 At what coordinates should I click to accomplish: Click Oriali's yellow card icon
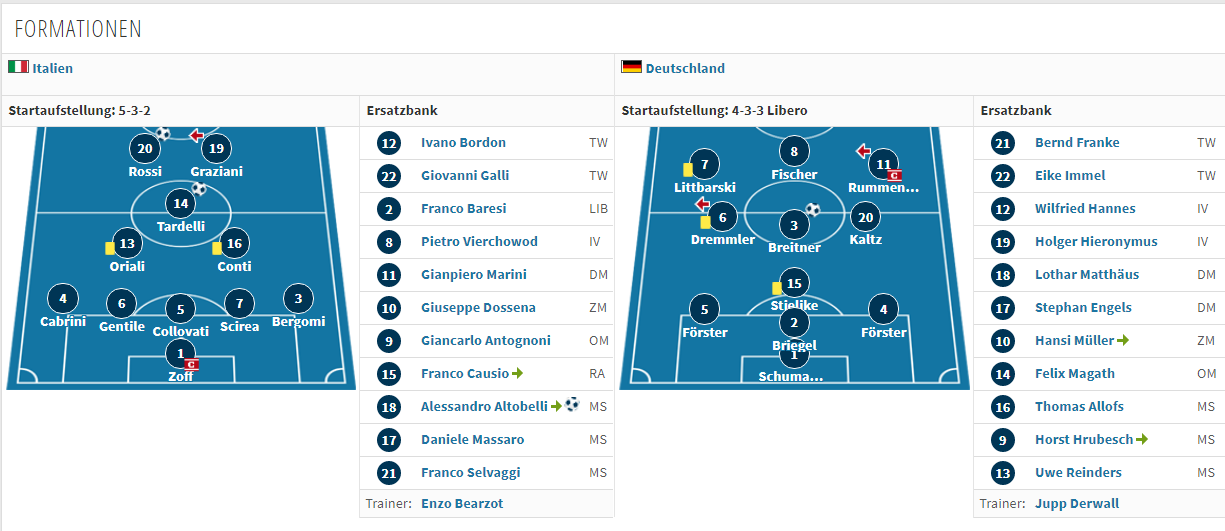pos(110,247)
